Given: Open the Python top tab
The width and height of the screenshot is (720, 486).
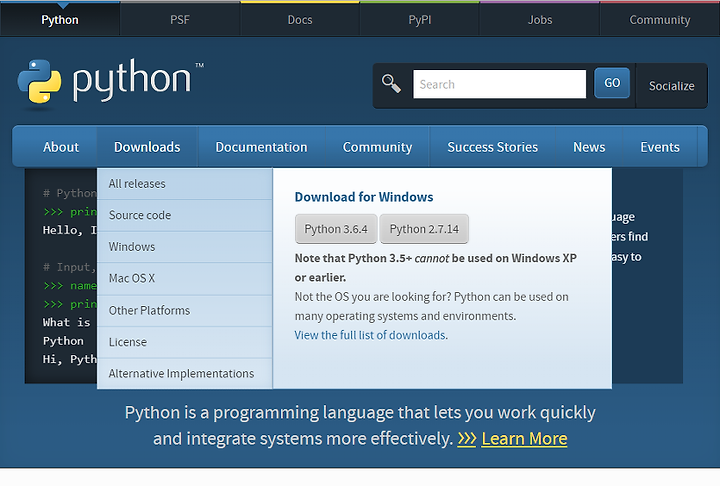Looking at the screenshot, I should point(60,20).
